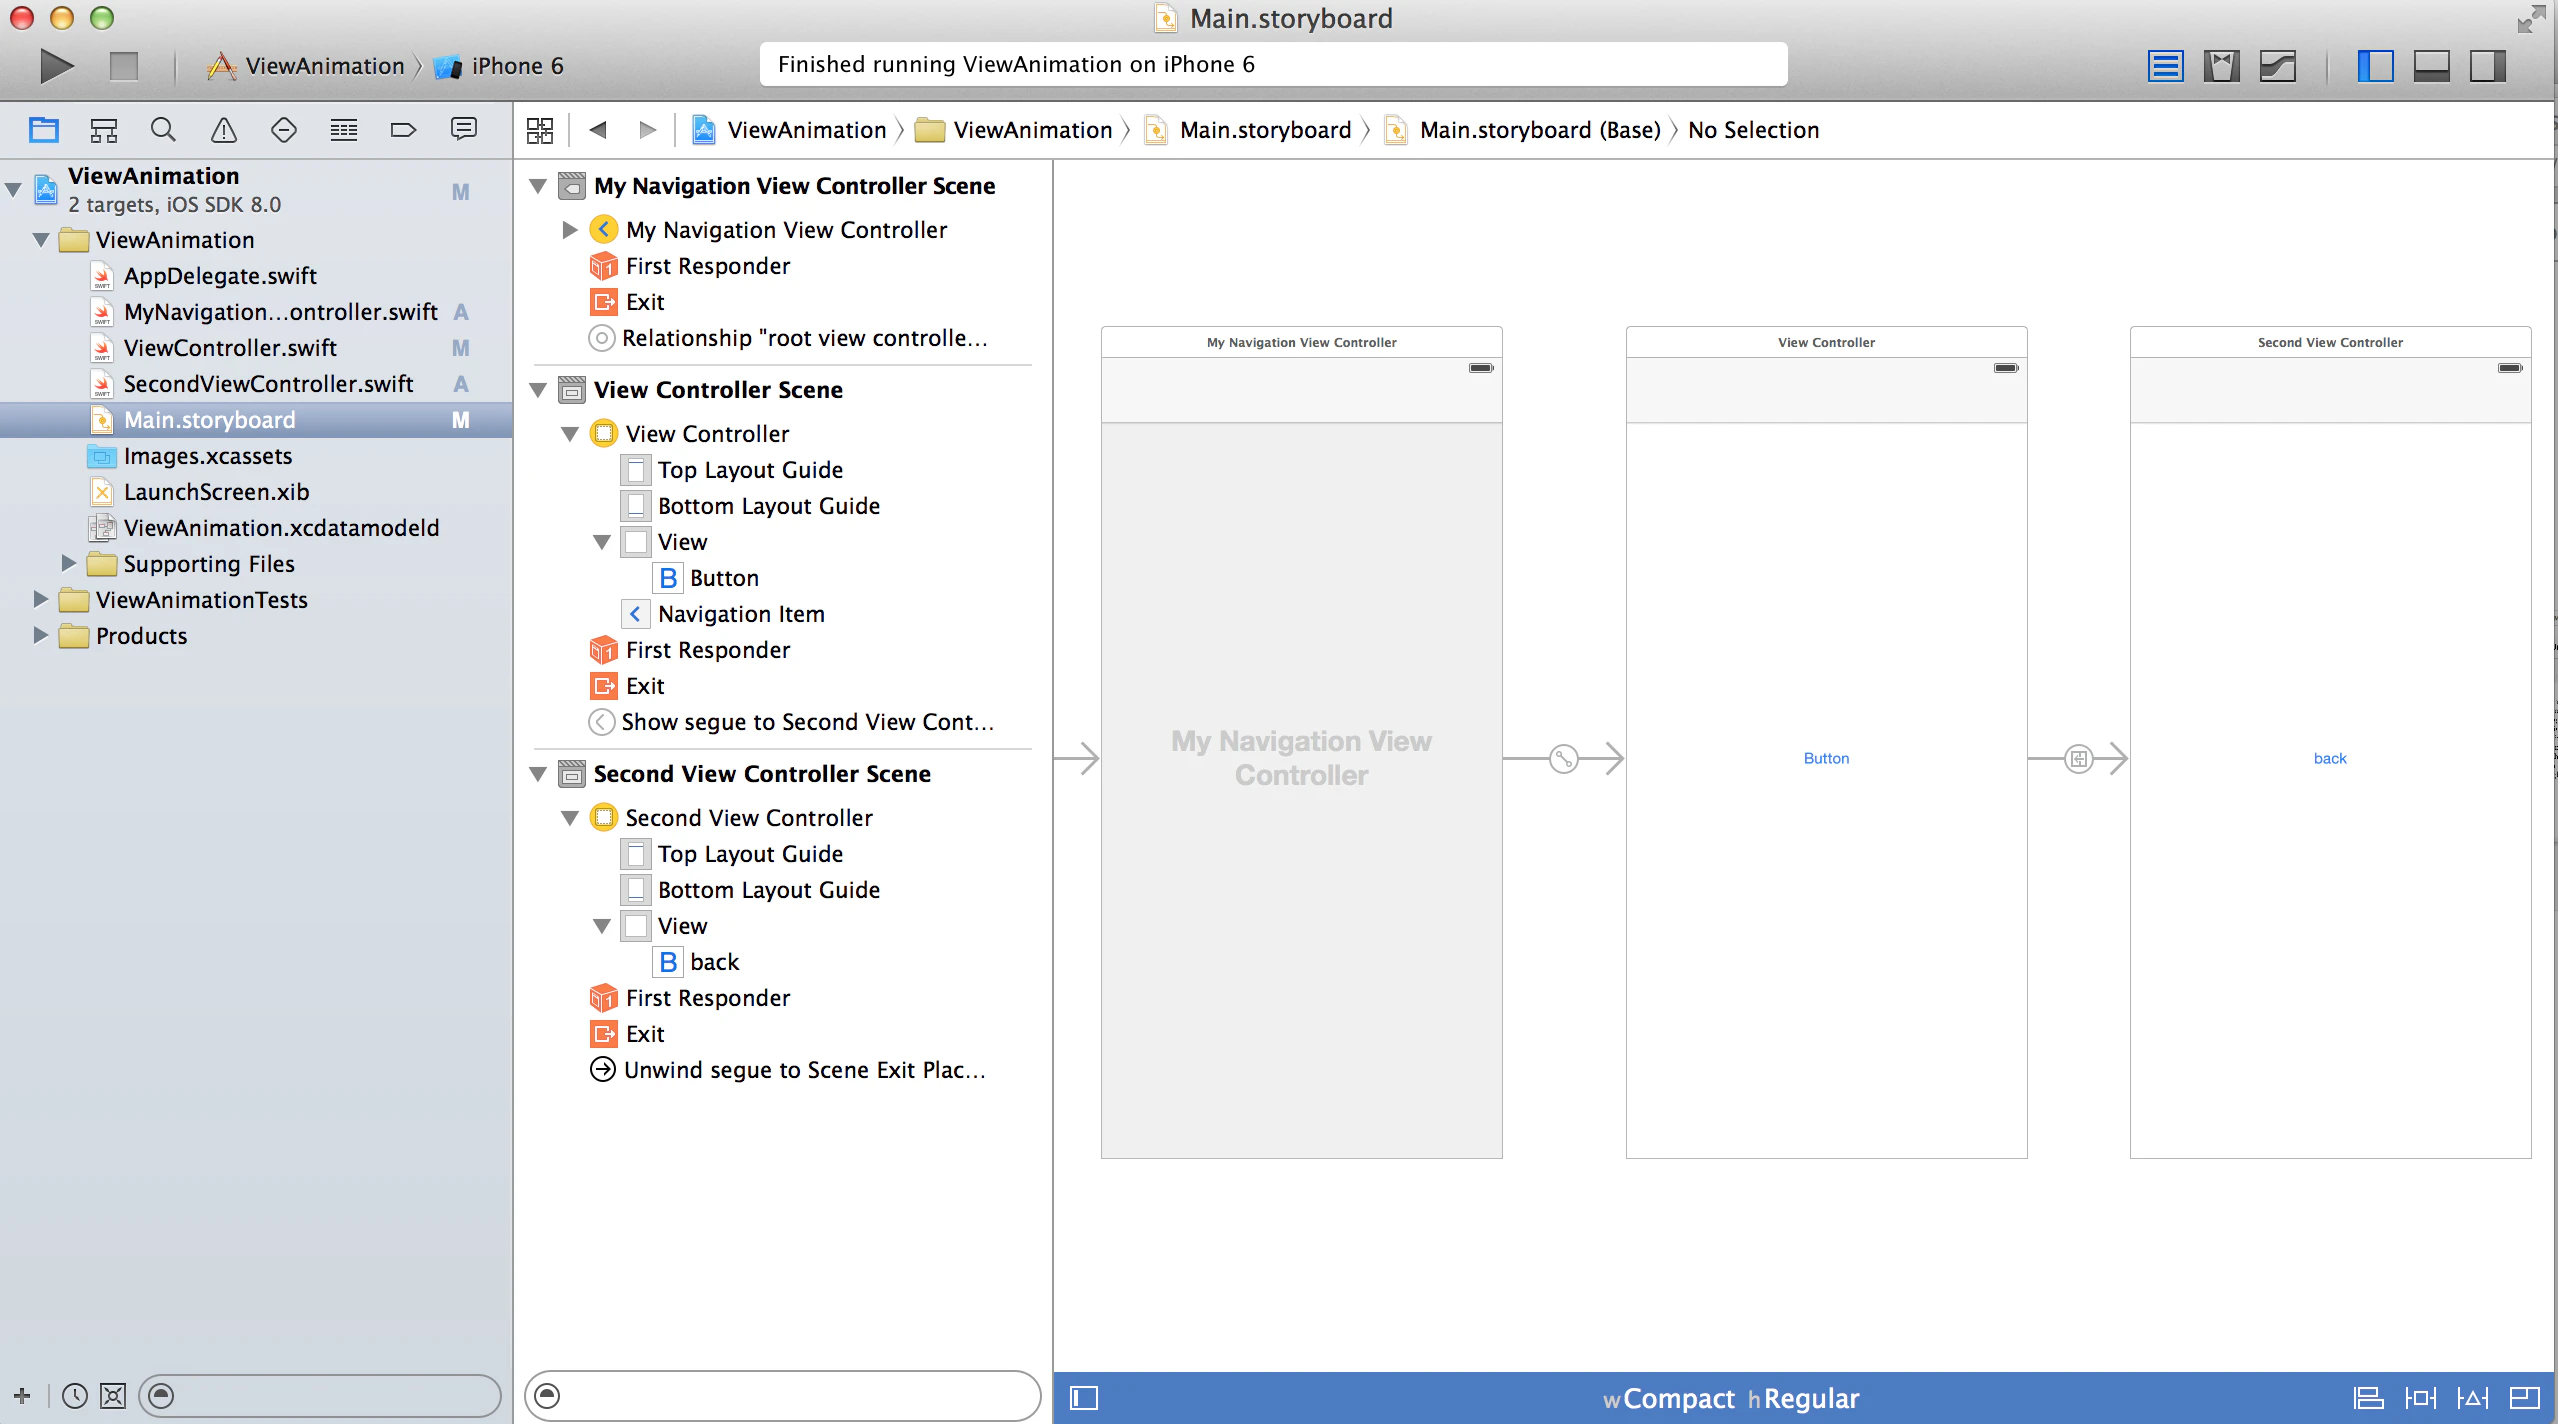The width and height of the screenshot is (2558, 1424).
Task: Go back in editor history
Action: (x=598, y=130)
